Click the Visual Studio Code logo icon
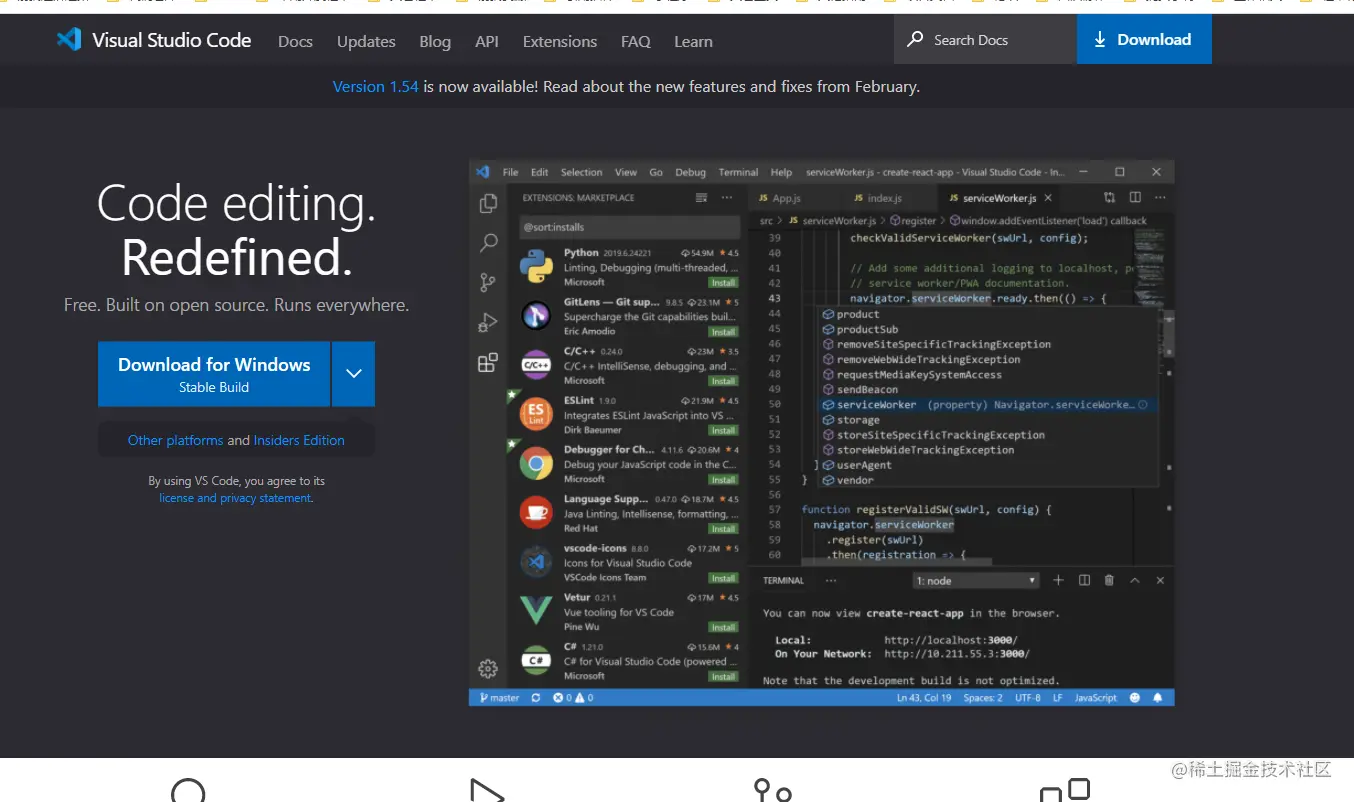Screen dimensions: 1354x802 [x=69, y=40]
